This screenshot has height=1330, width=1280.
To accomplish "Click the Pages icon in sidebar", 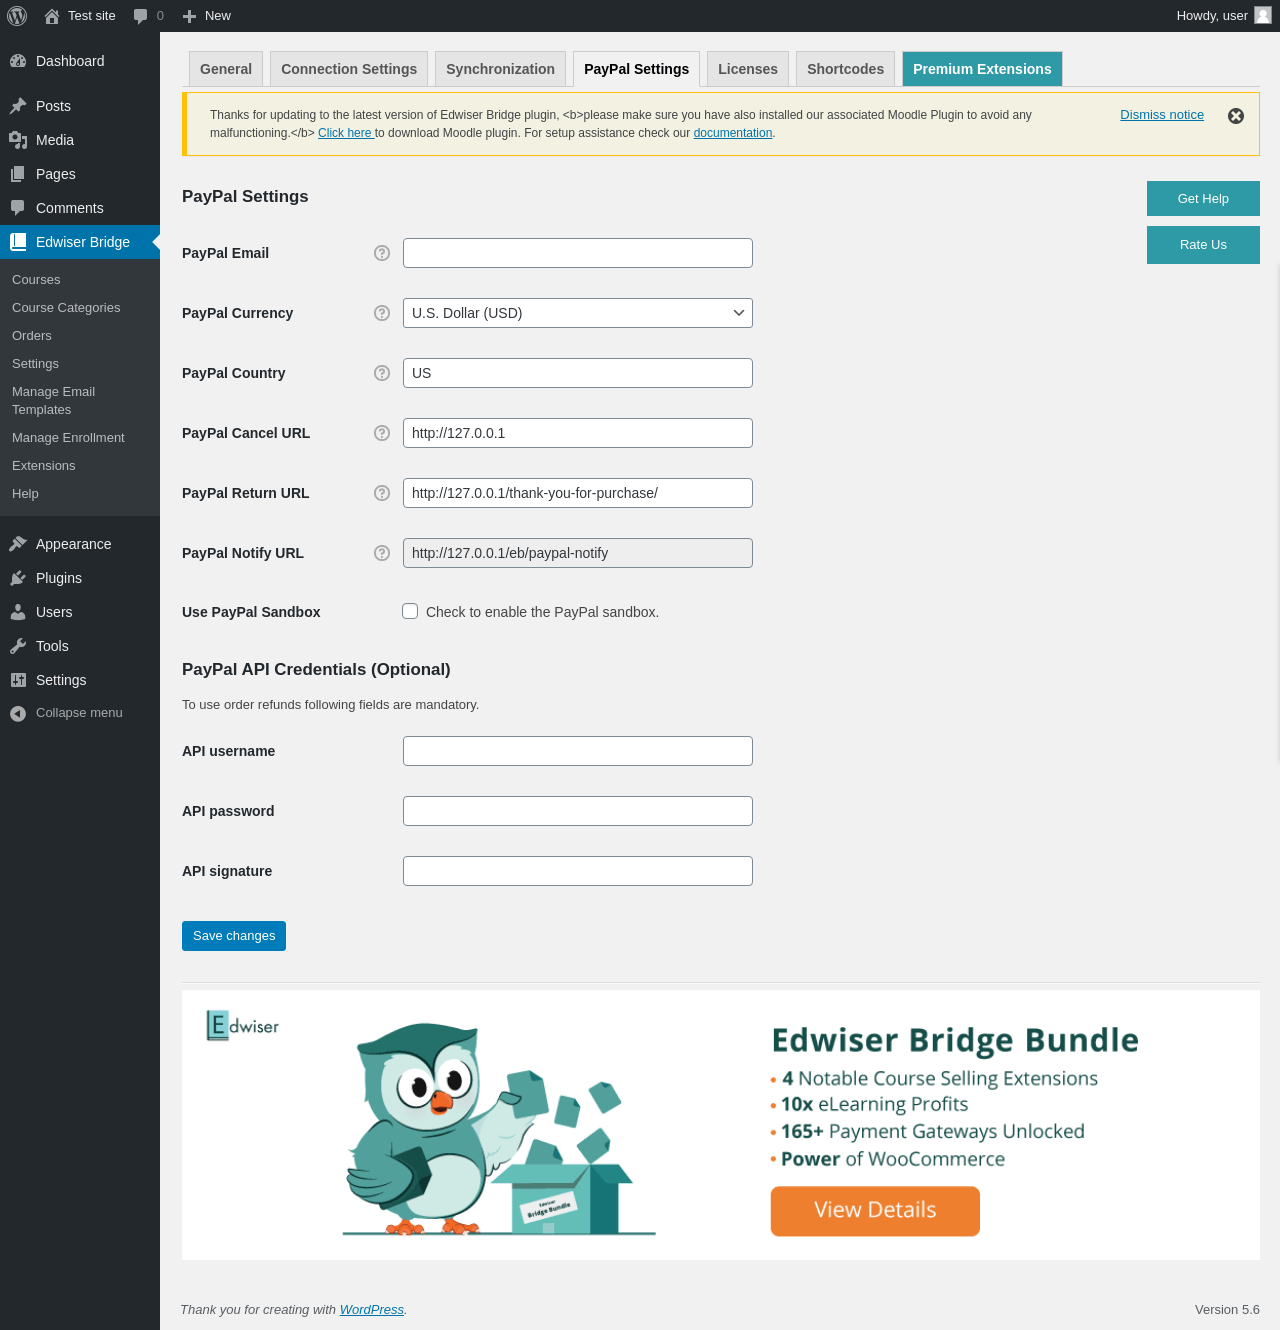I will (x=18, y=174).
